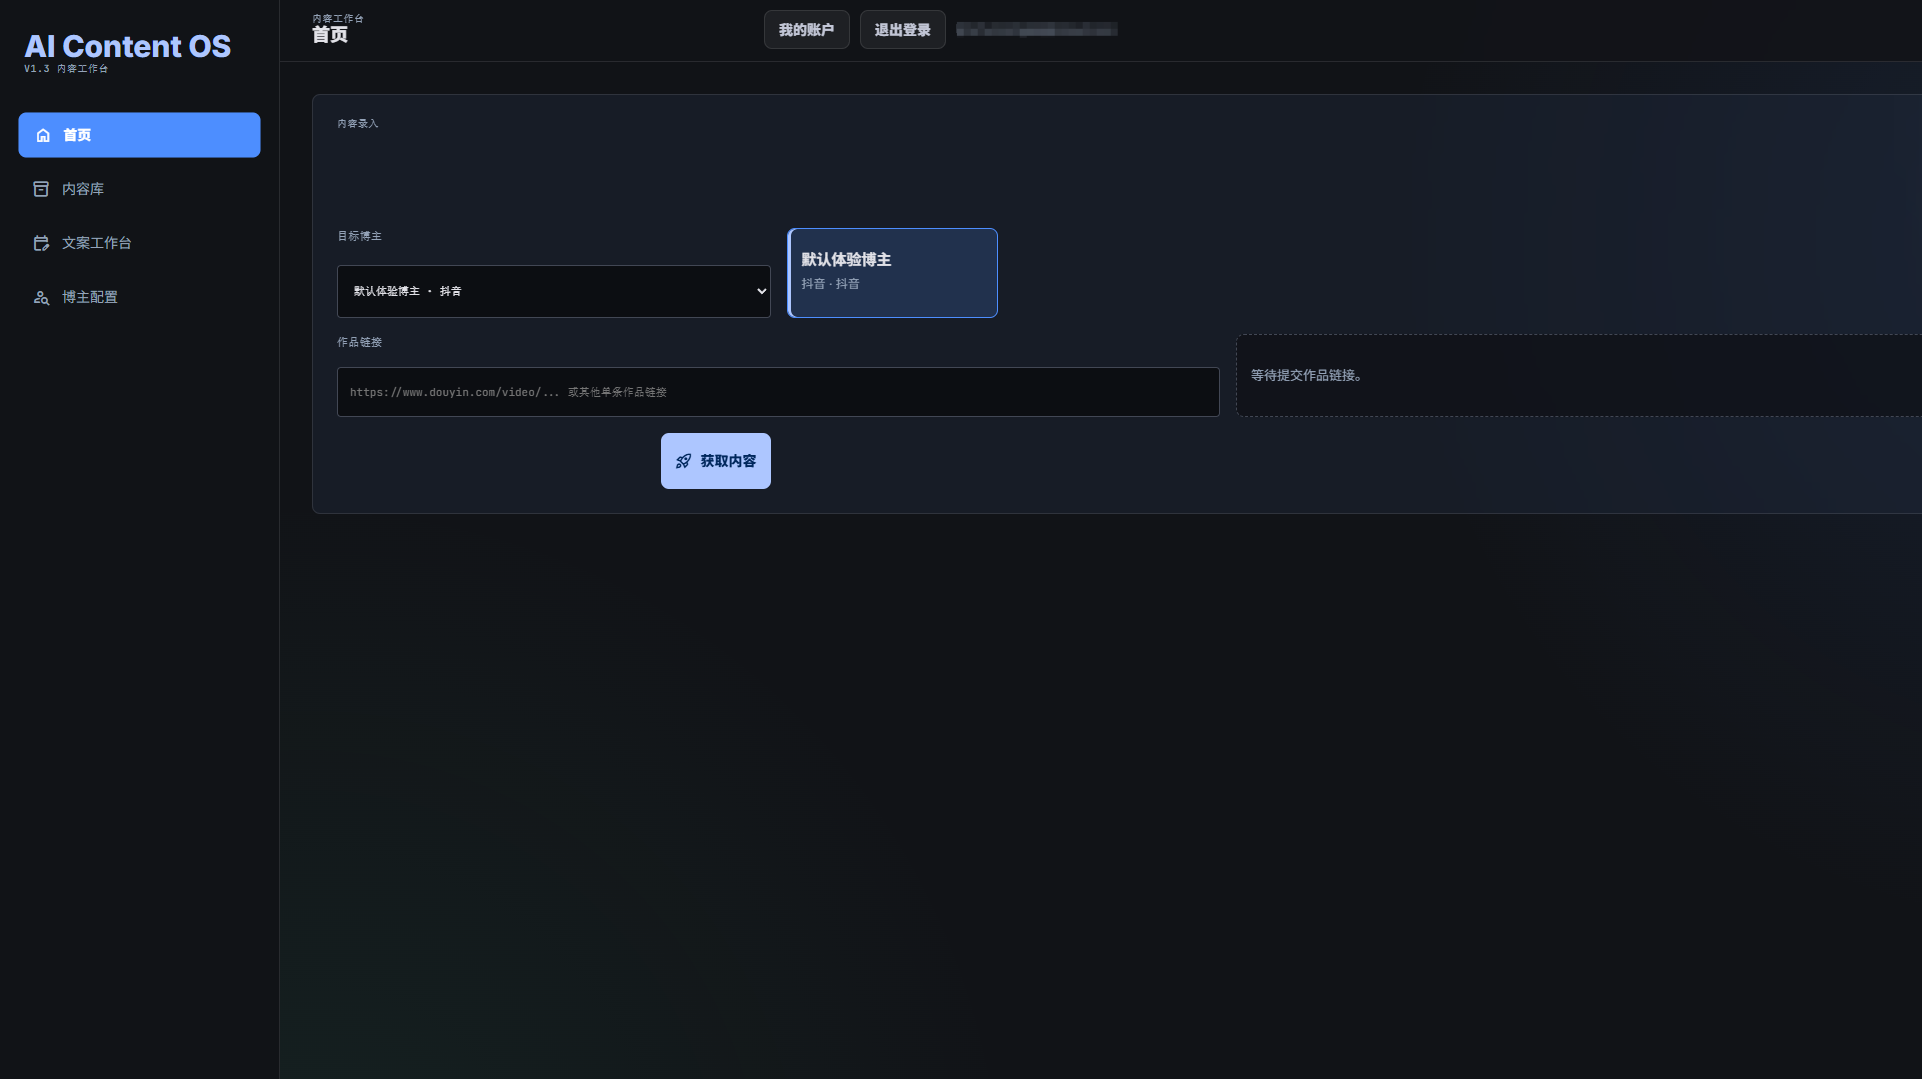
Task: Click the 文案工作台 calendar-edit icon
Action: point(41,243)
